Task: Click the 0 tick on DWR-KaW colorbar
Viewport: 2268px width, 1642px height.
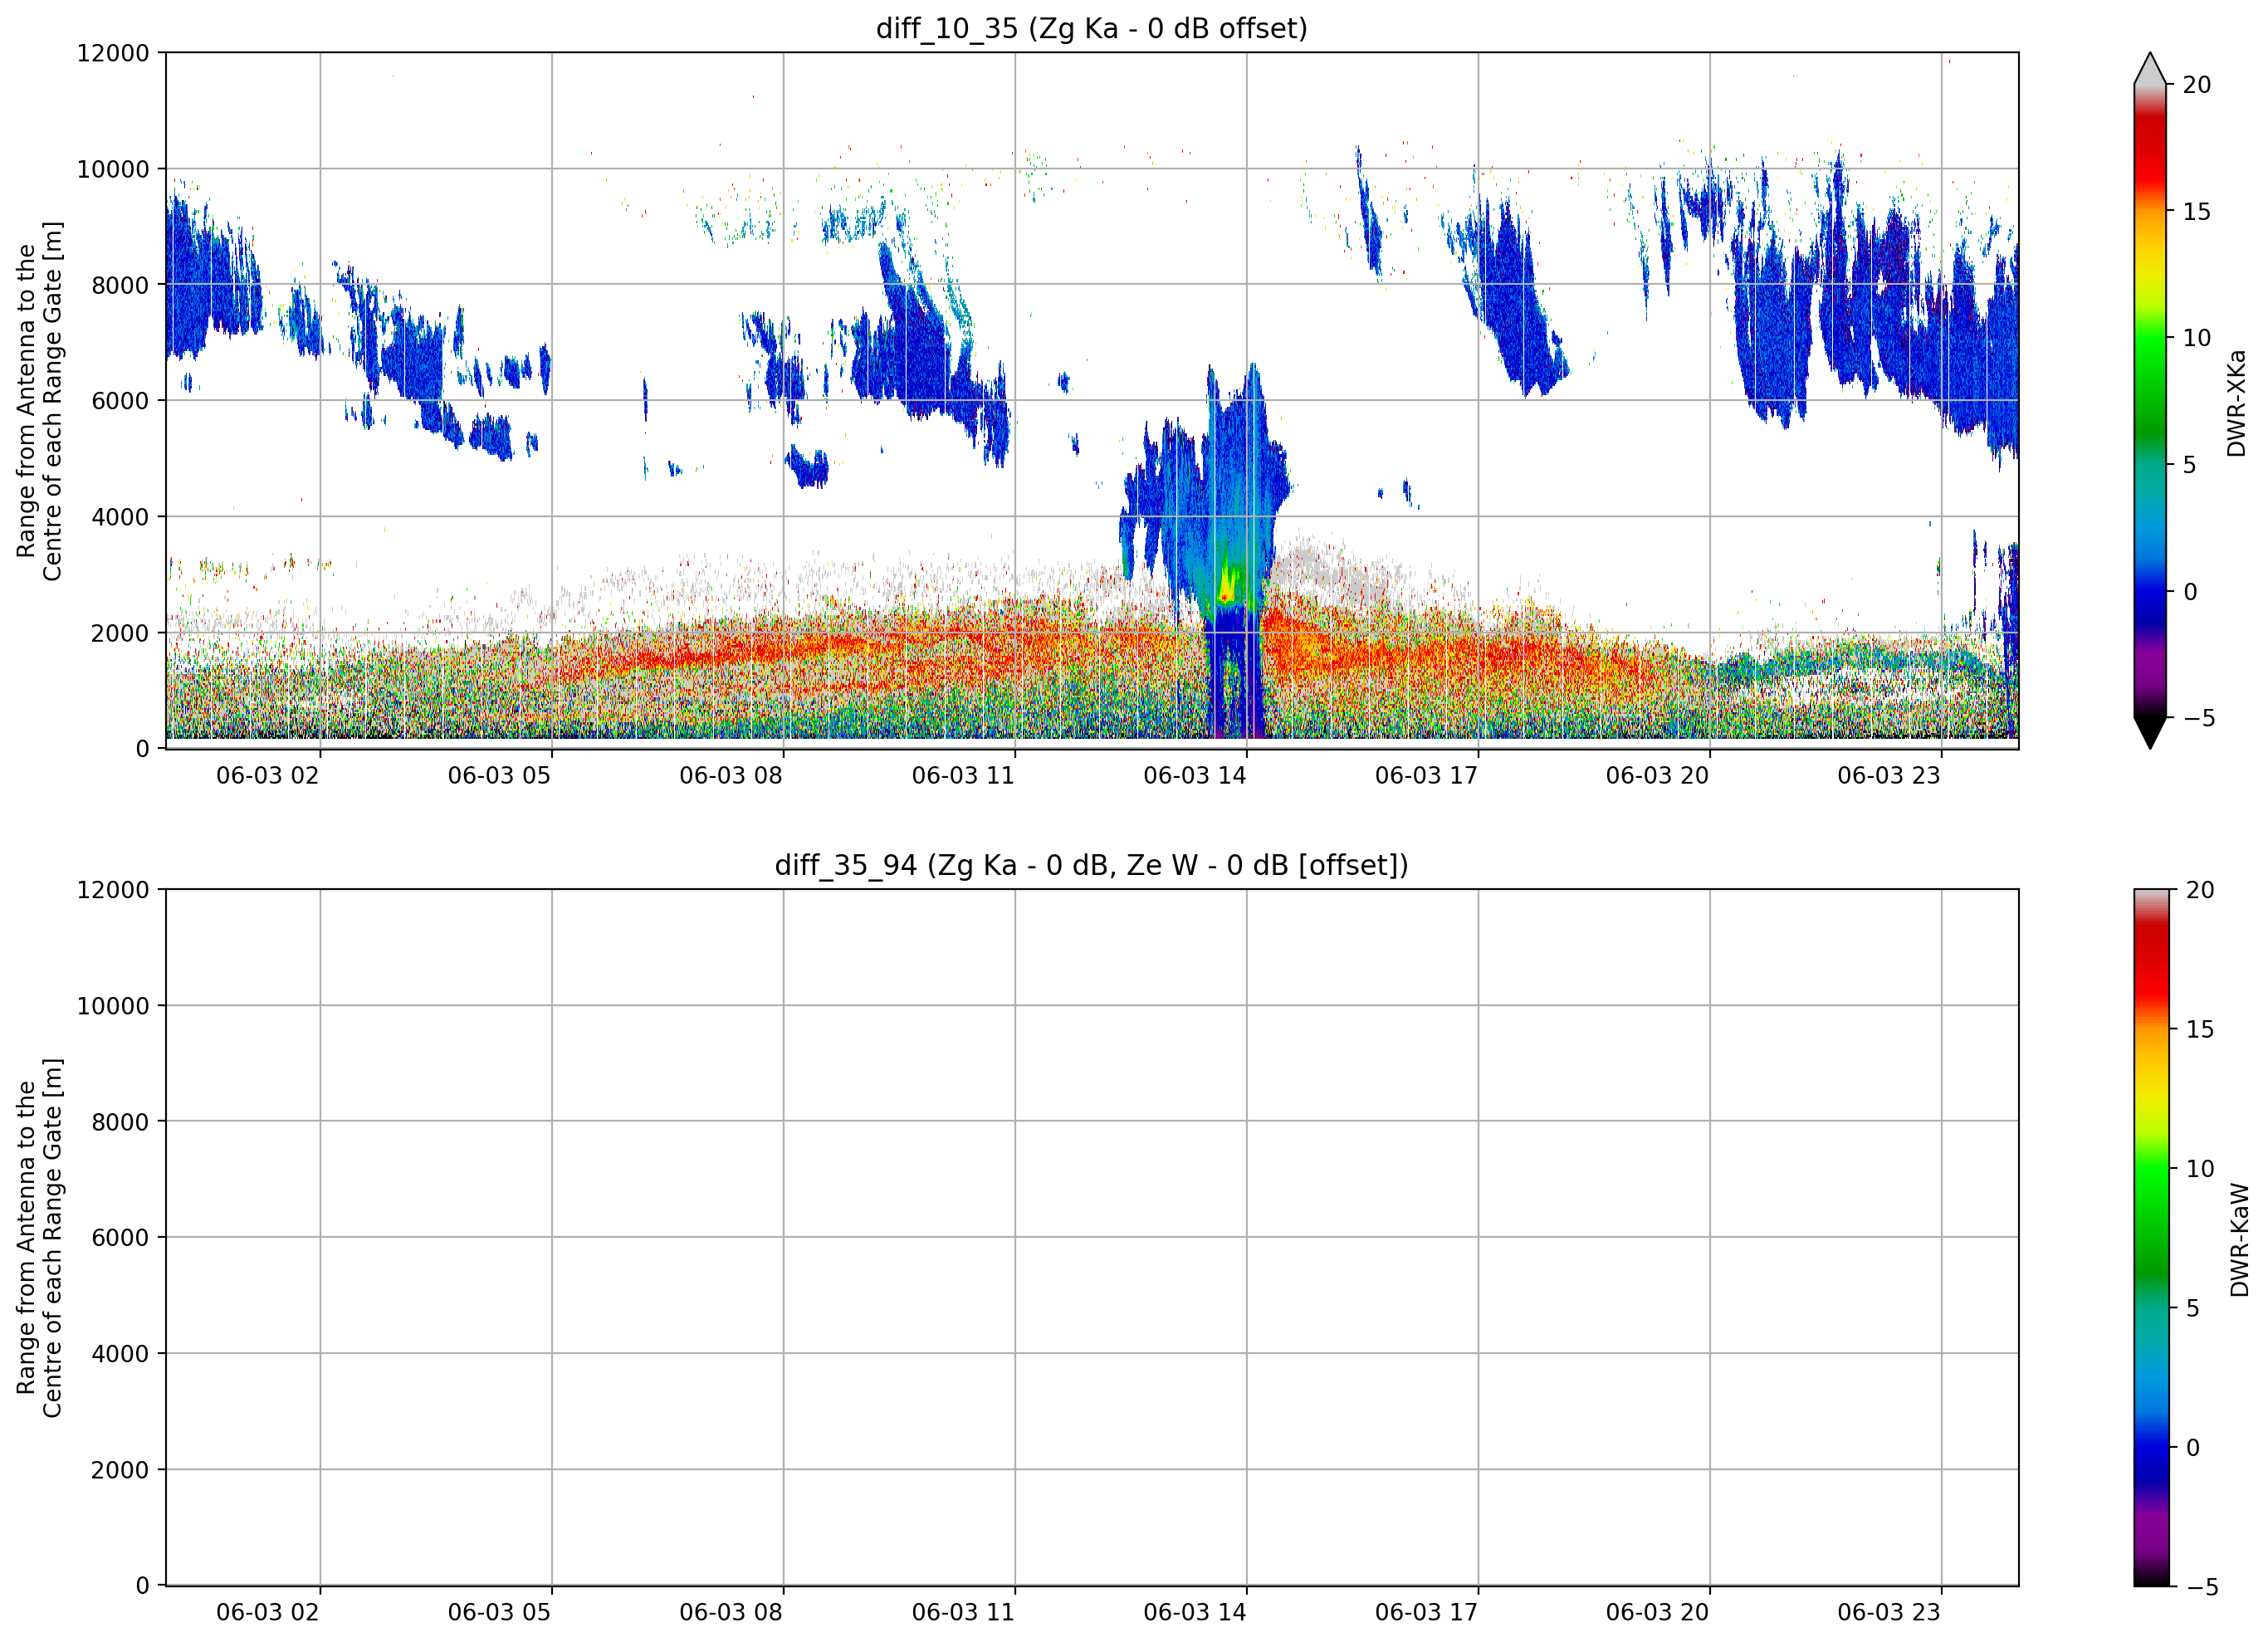Action: 2193,1447
